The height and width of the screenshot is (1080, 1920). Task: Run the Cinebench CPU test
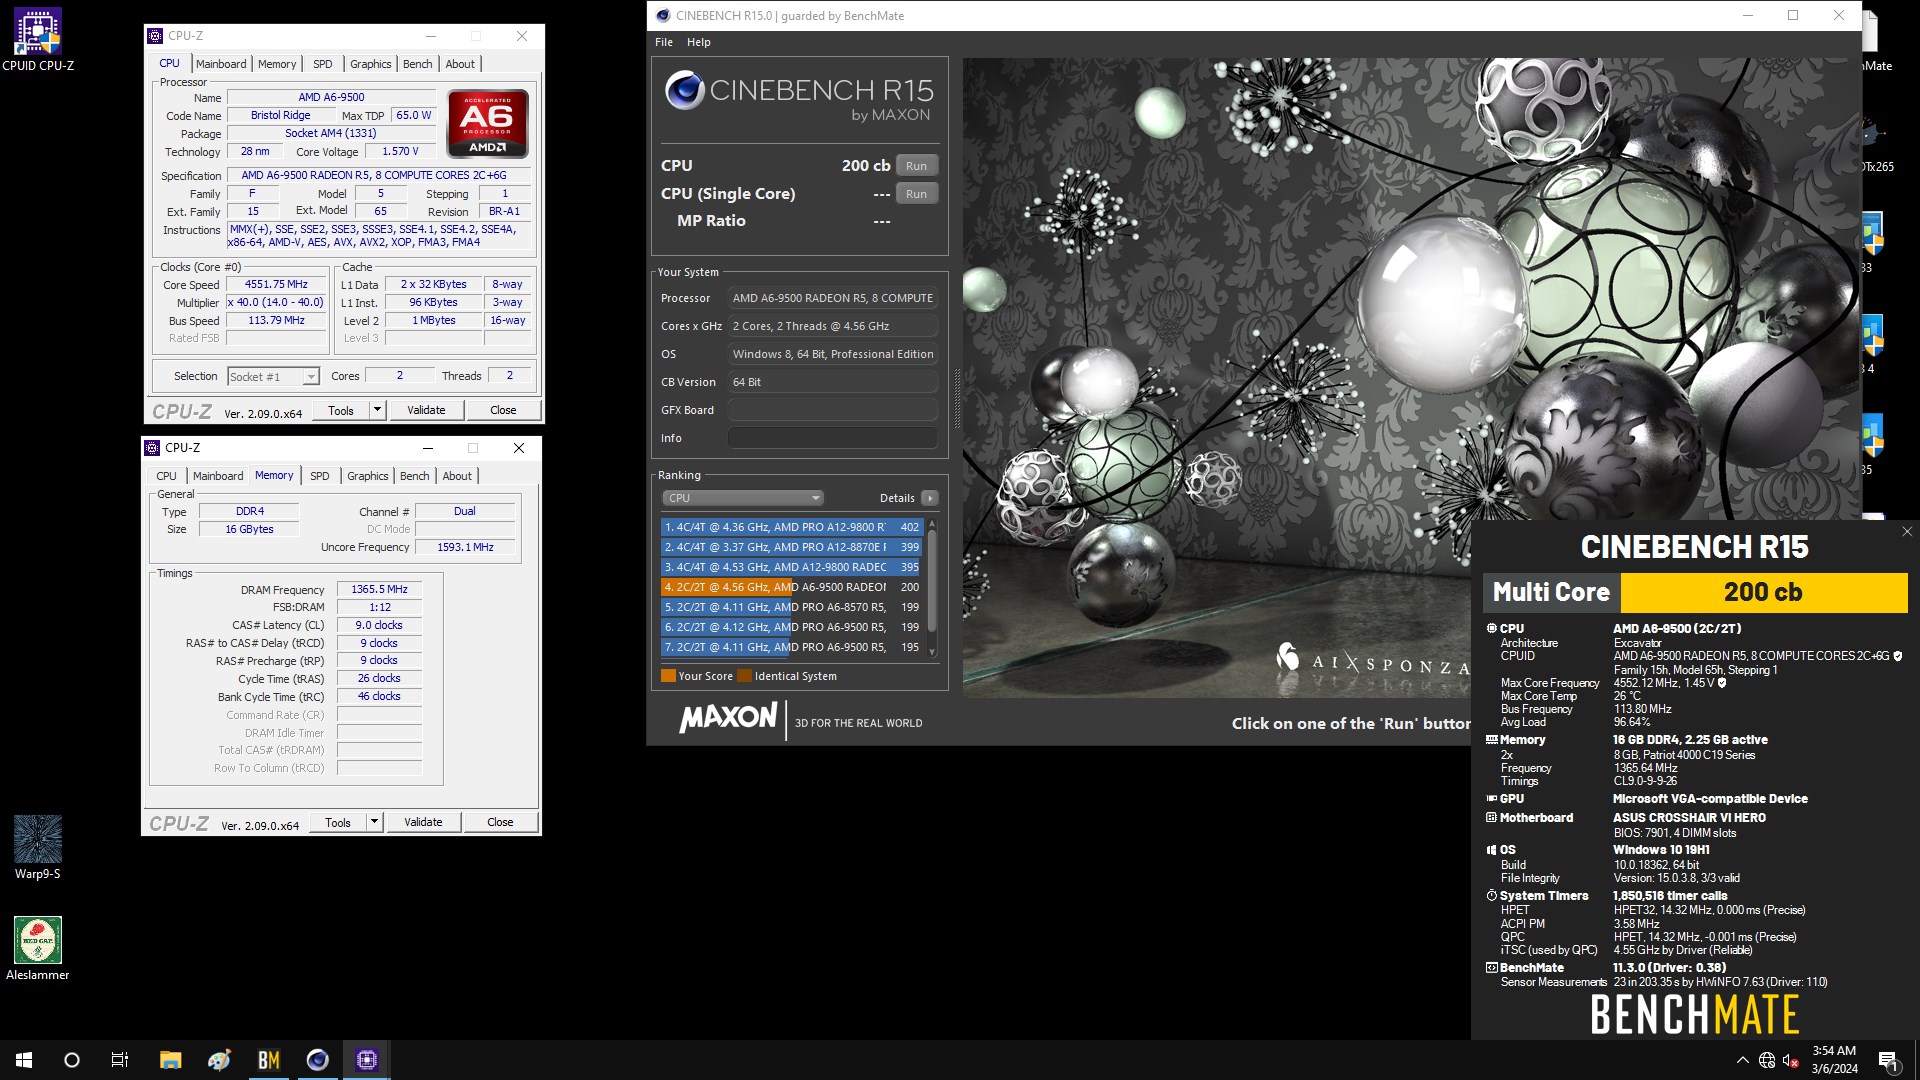[x=917, y=166]
